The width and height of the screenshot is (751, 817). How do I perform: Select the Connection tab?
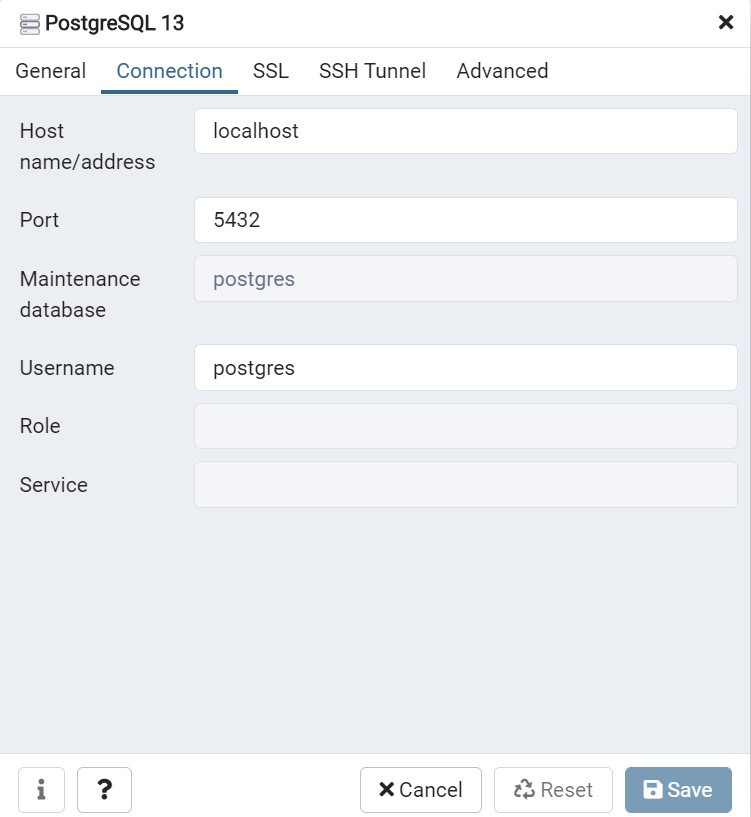[x=169, y=71]
